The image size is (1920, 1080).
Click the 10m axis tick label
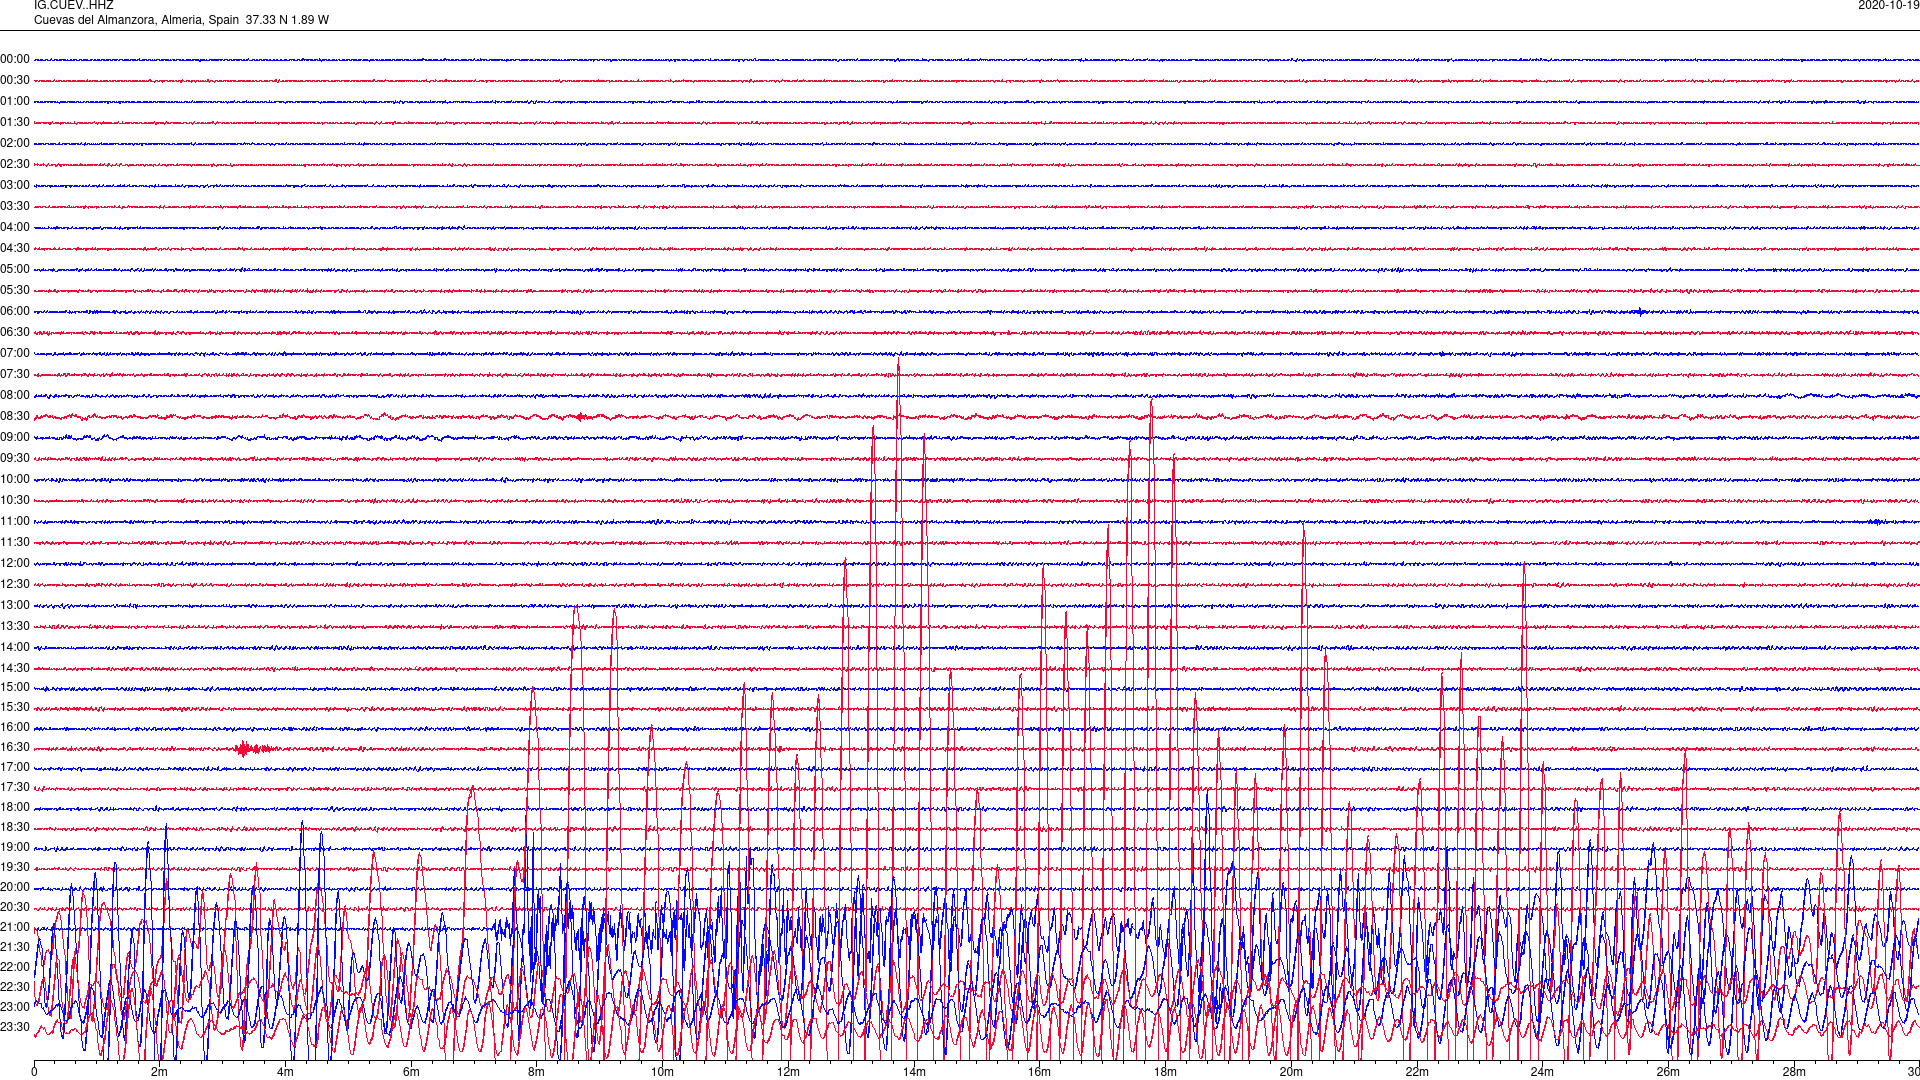[x=662, y=1072]
